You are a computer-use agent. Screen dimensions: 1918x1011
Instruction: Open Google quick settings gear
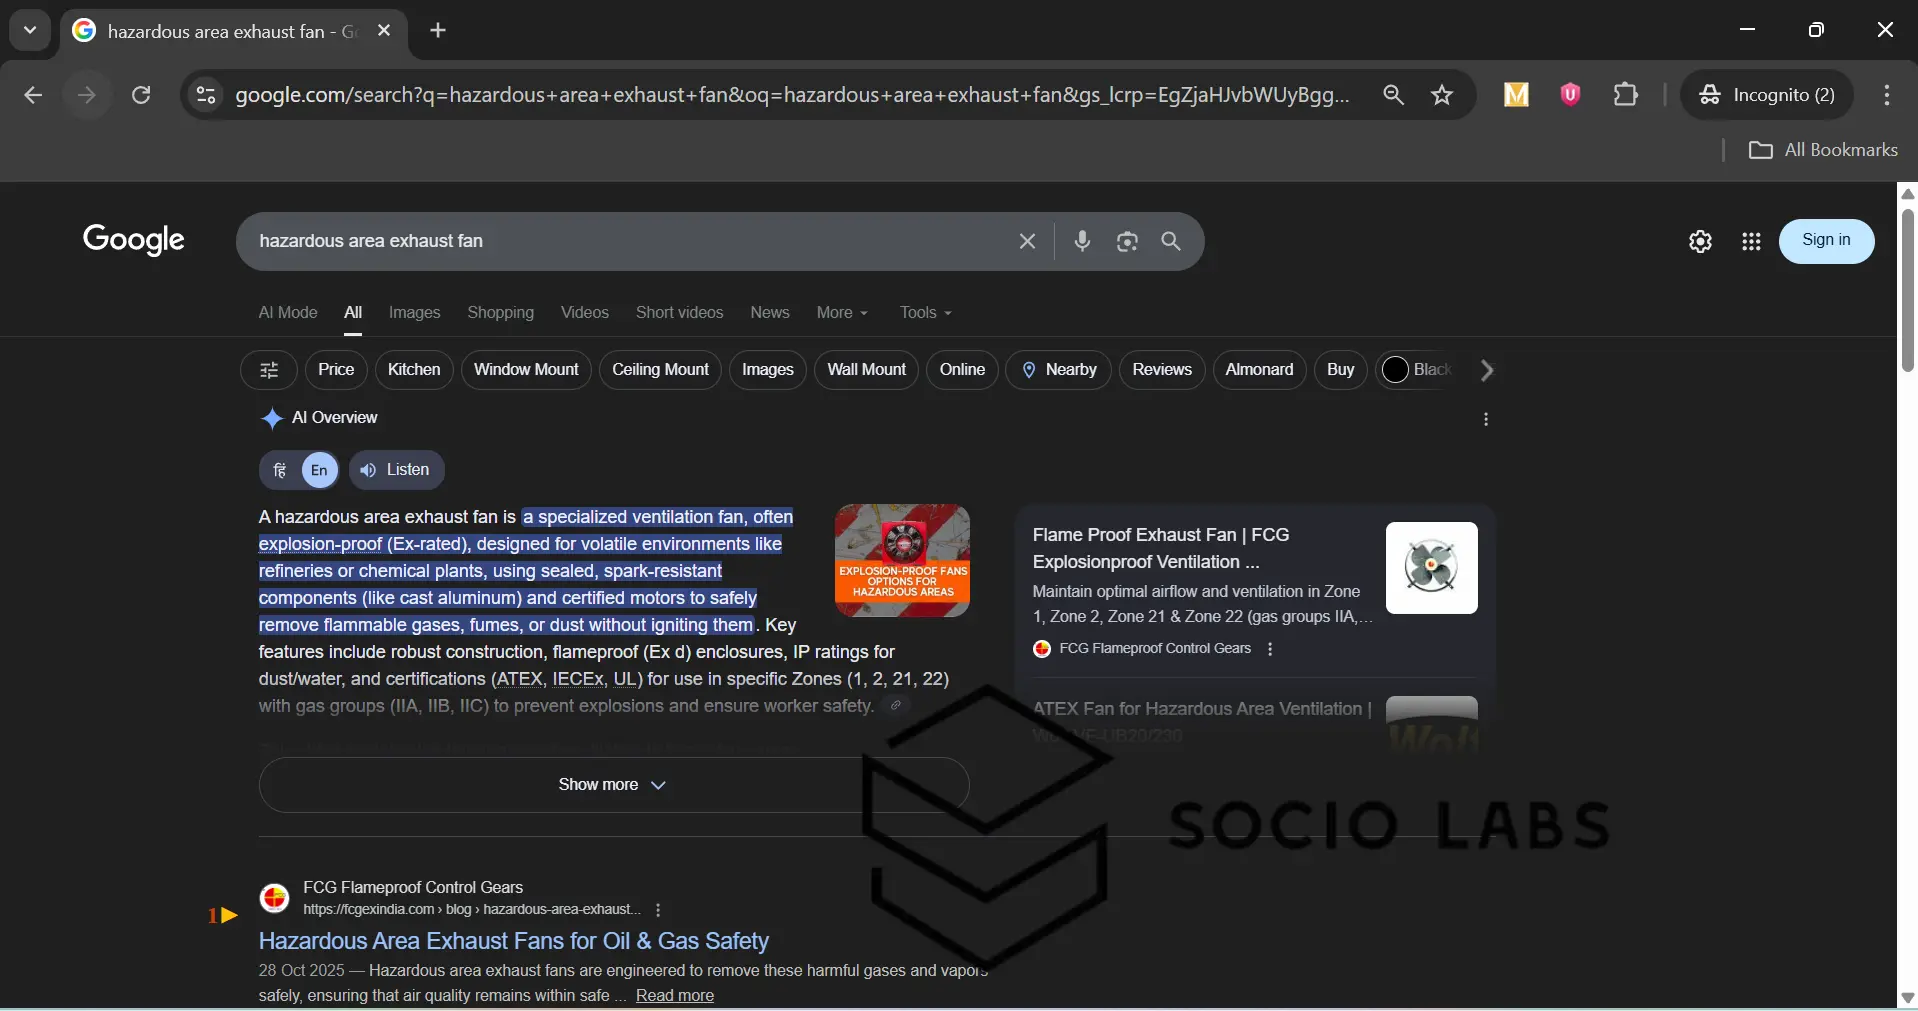(1700, 242)
